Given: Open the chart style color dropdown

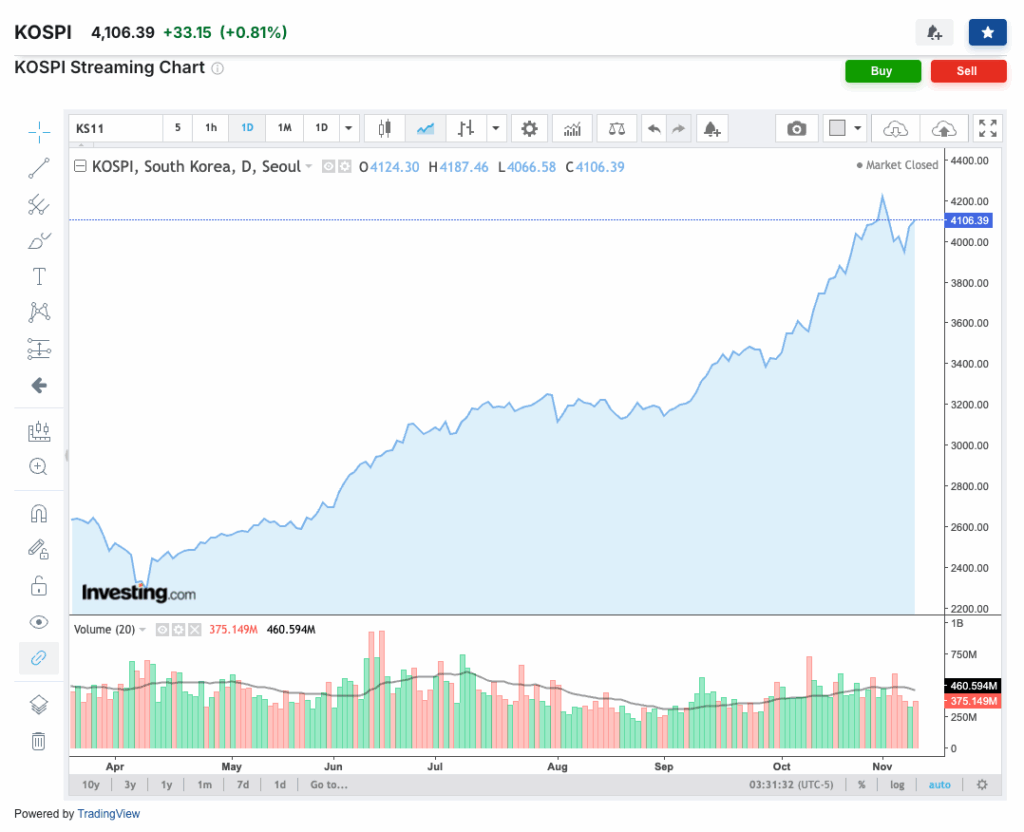Looking at the screenshot, I should (x=857, y=128).
